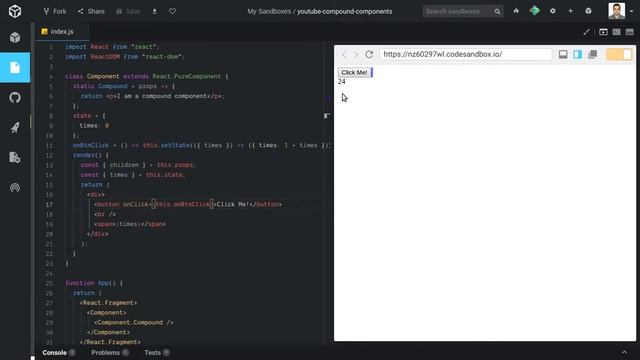Go to My Sandboxes link
The width and height of the screenshot is (640, 360).
click(x=269, y=11)
